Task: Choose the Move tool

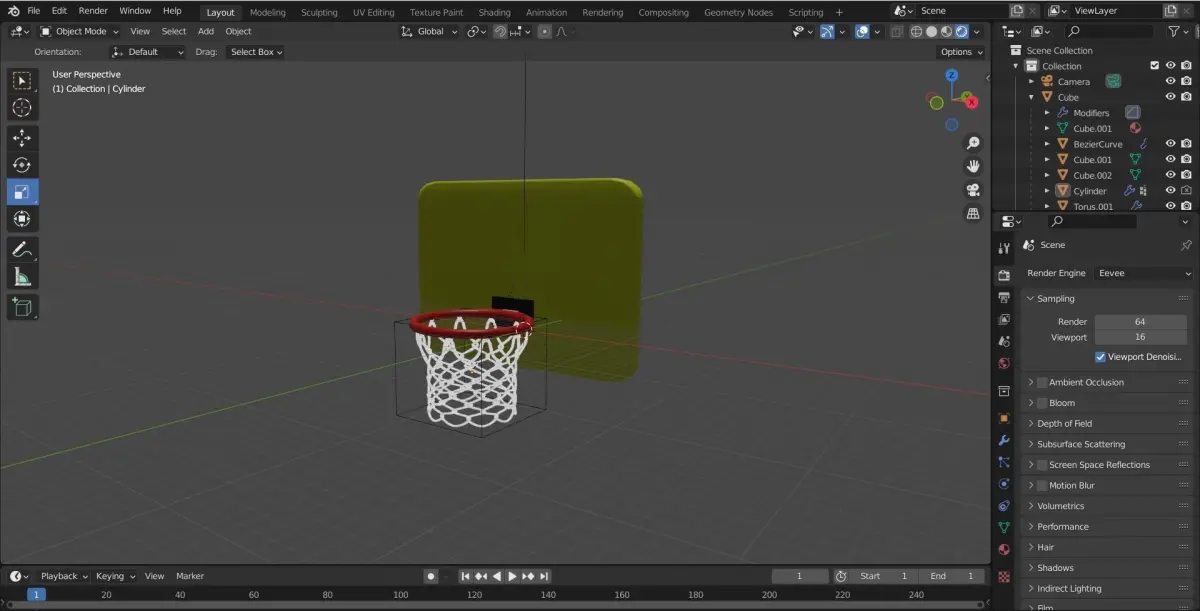Action: 22,138
